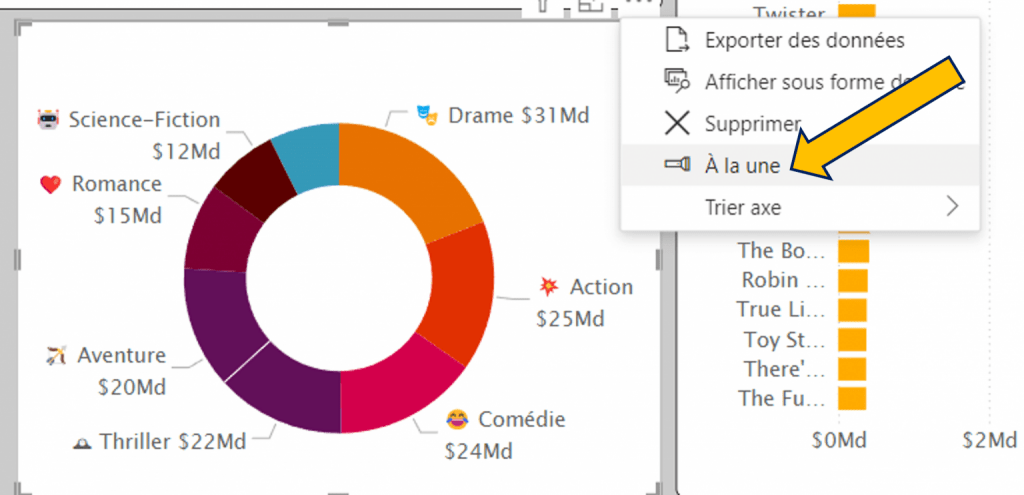Click the $20Md value under Aventure
Screen dimensions: 1024x495
[132, 387]
